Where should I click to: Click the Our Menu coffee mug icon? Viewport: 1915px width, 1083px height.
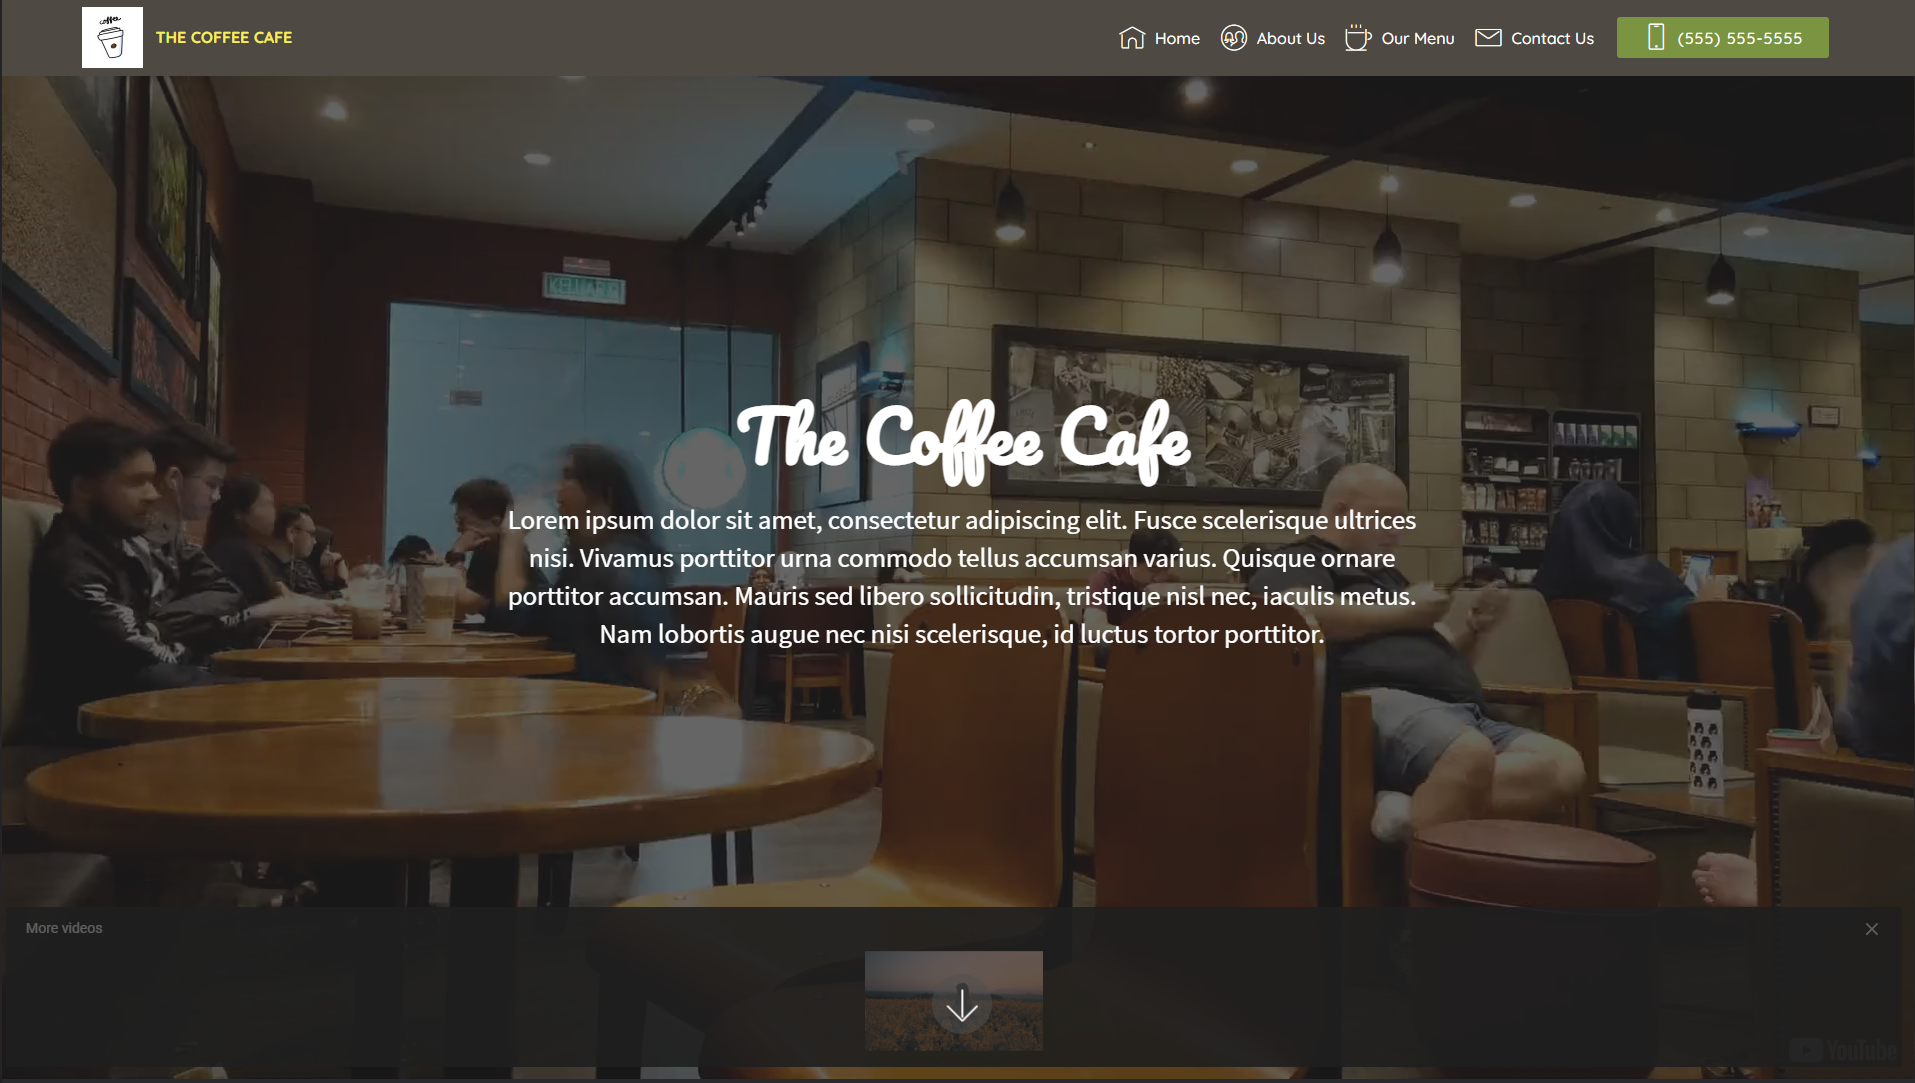(1357, 37)
